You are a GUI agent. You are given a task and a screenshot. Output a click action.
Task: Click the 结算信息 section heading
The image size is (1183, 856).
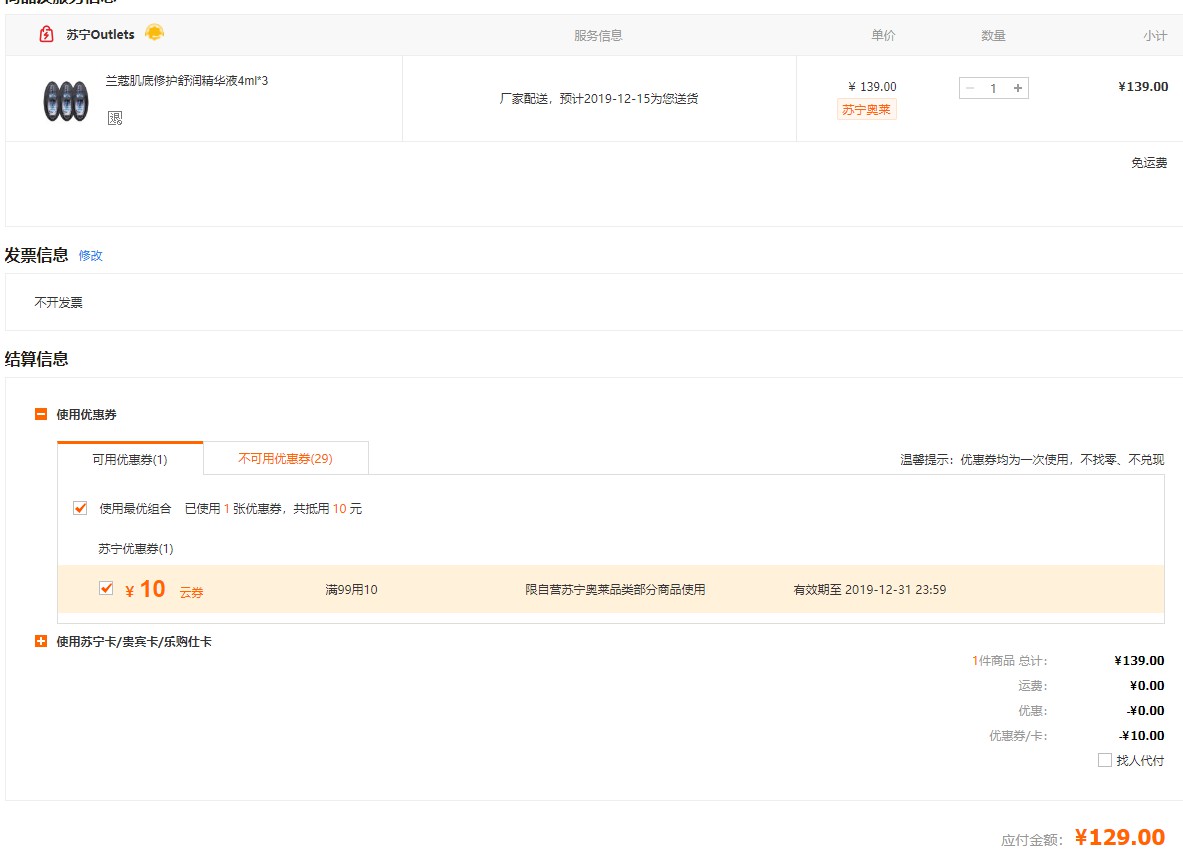[36, 359]
